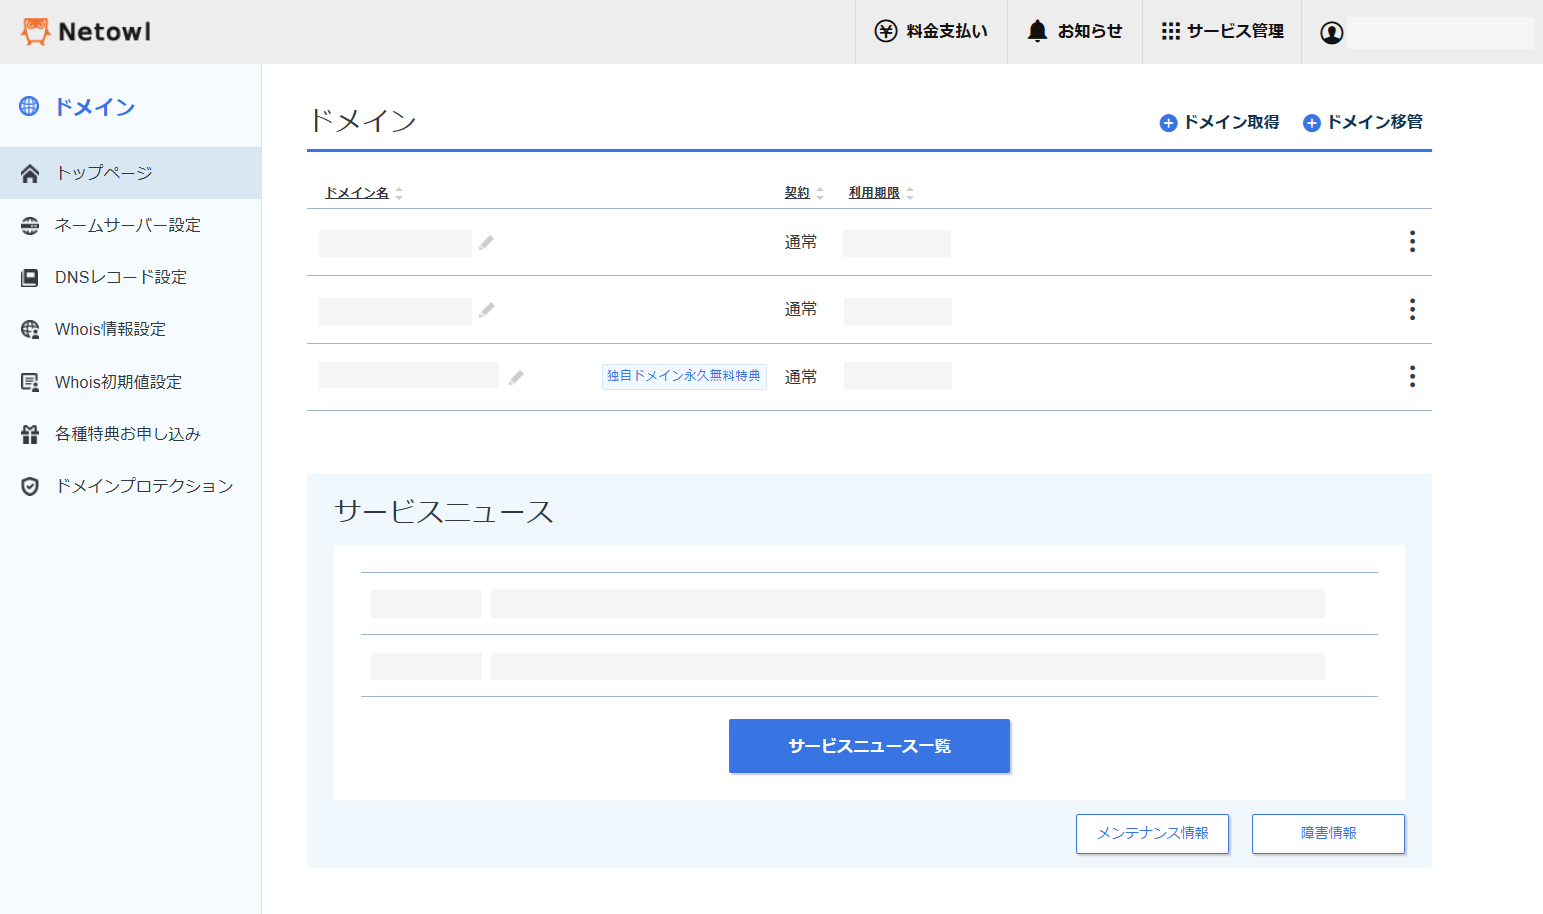Click the gift icon for 各種特典お申し込み

(30, 434)
